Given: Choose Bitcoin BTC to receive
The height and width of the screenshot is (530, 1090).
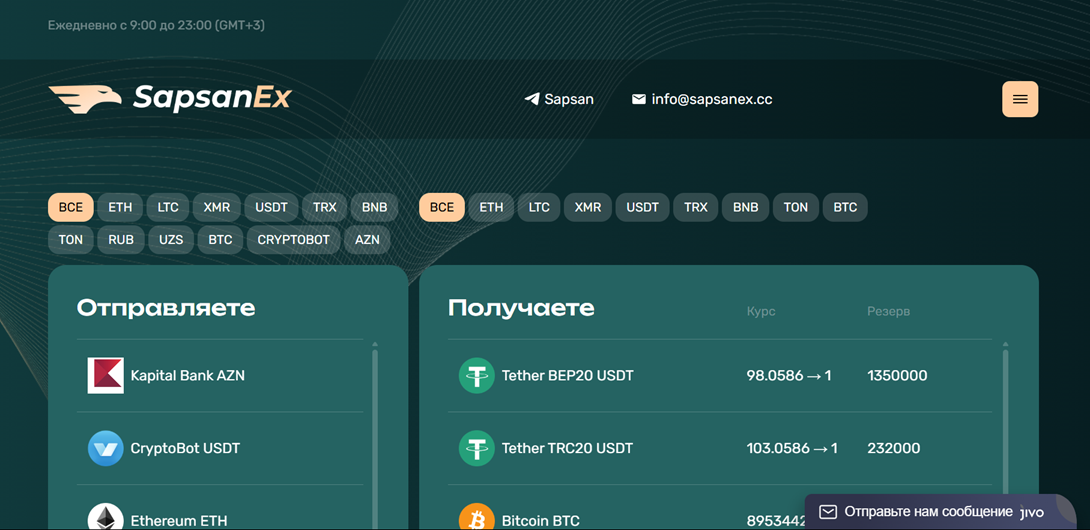Looking at the screenshot, I should click(x=719, y=508).
